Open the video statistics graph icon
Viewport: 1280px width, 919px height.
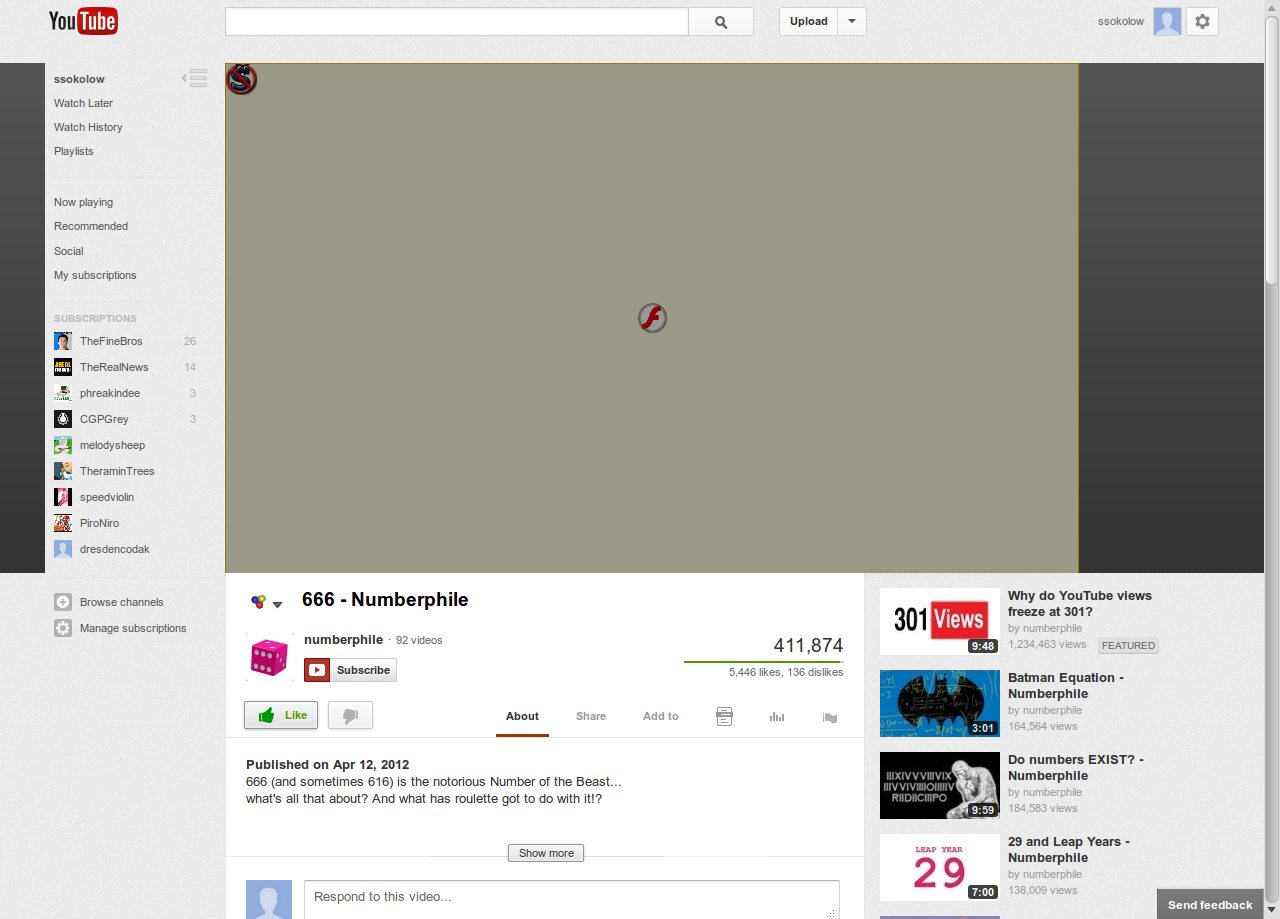pyautogui.click(x=777, y=716)
